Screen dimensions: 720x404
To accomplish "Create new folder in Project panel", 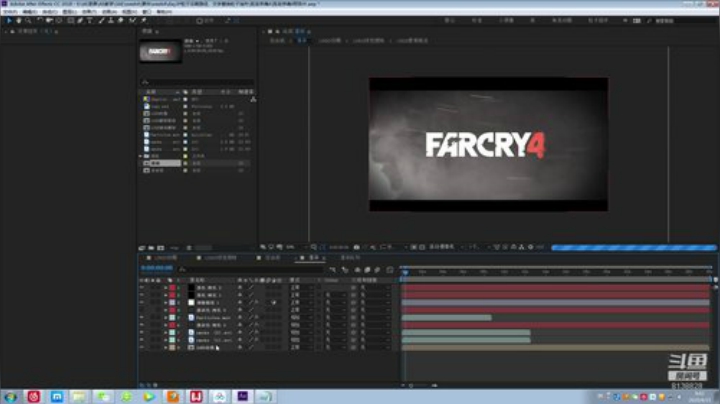I will (x=151, y=248).
